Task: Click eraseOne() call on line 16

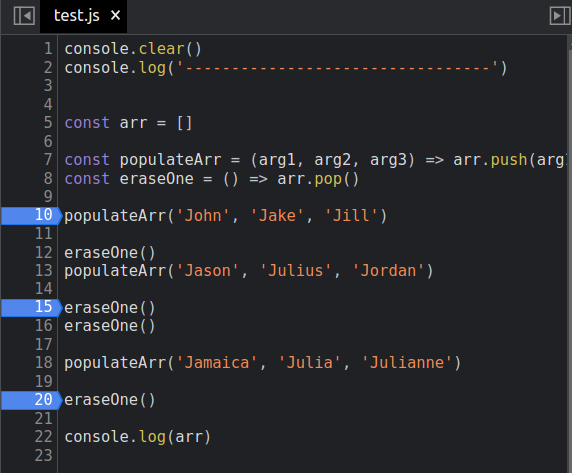Action: click(x=110, y=326)
